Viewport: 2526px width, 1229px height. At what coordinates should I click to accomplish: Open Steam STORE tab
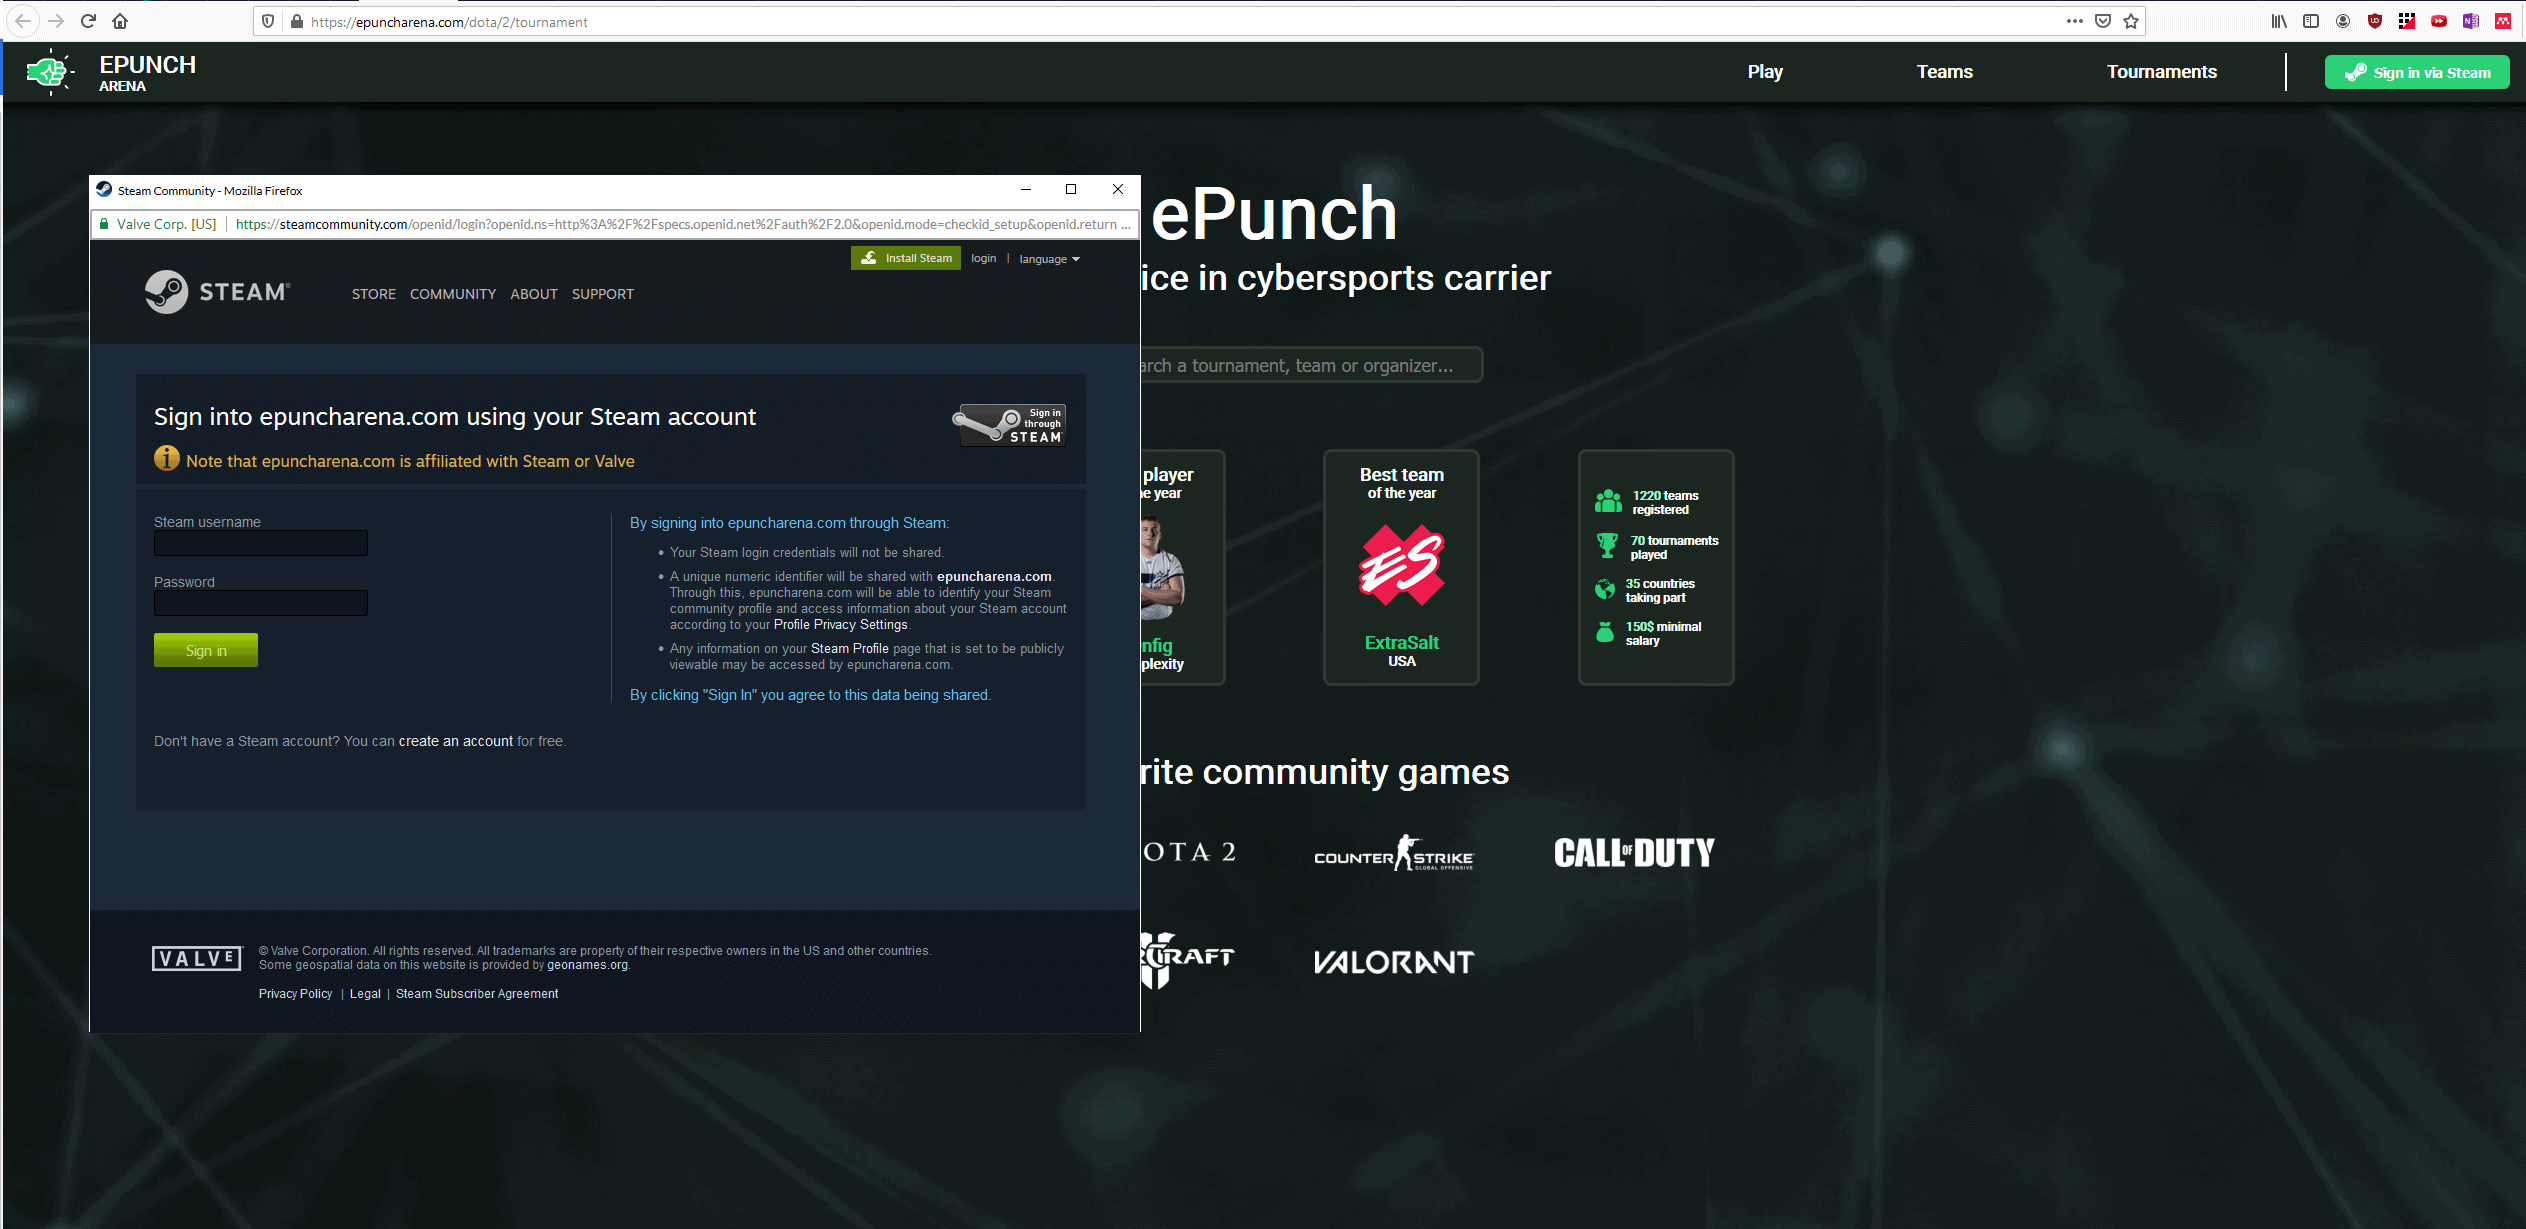(374, 294)
